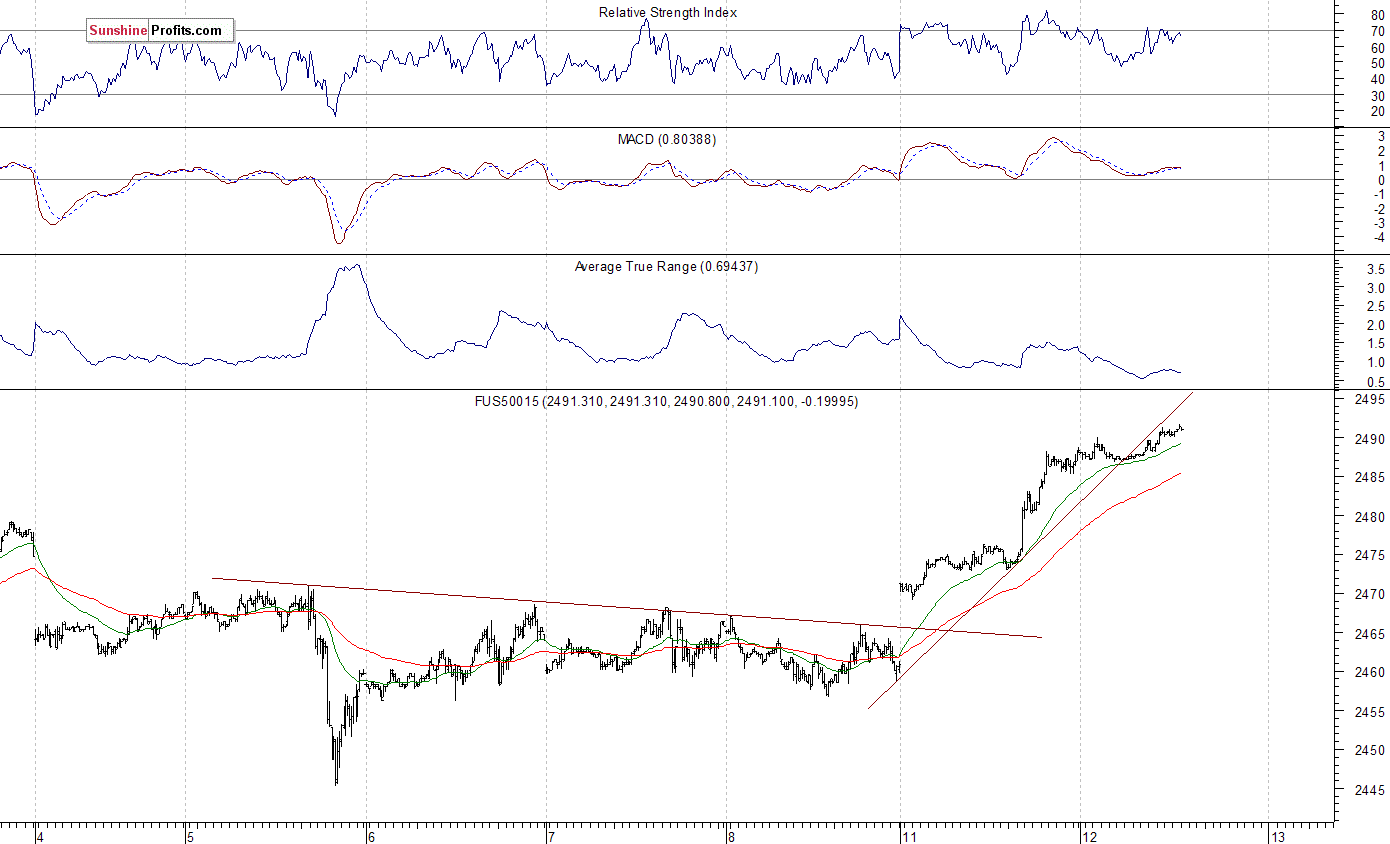This screenshot has width=1390, height=844.
Task: Click the RSI axis value 80
Action: (1378, 16)
